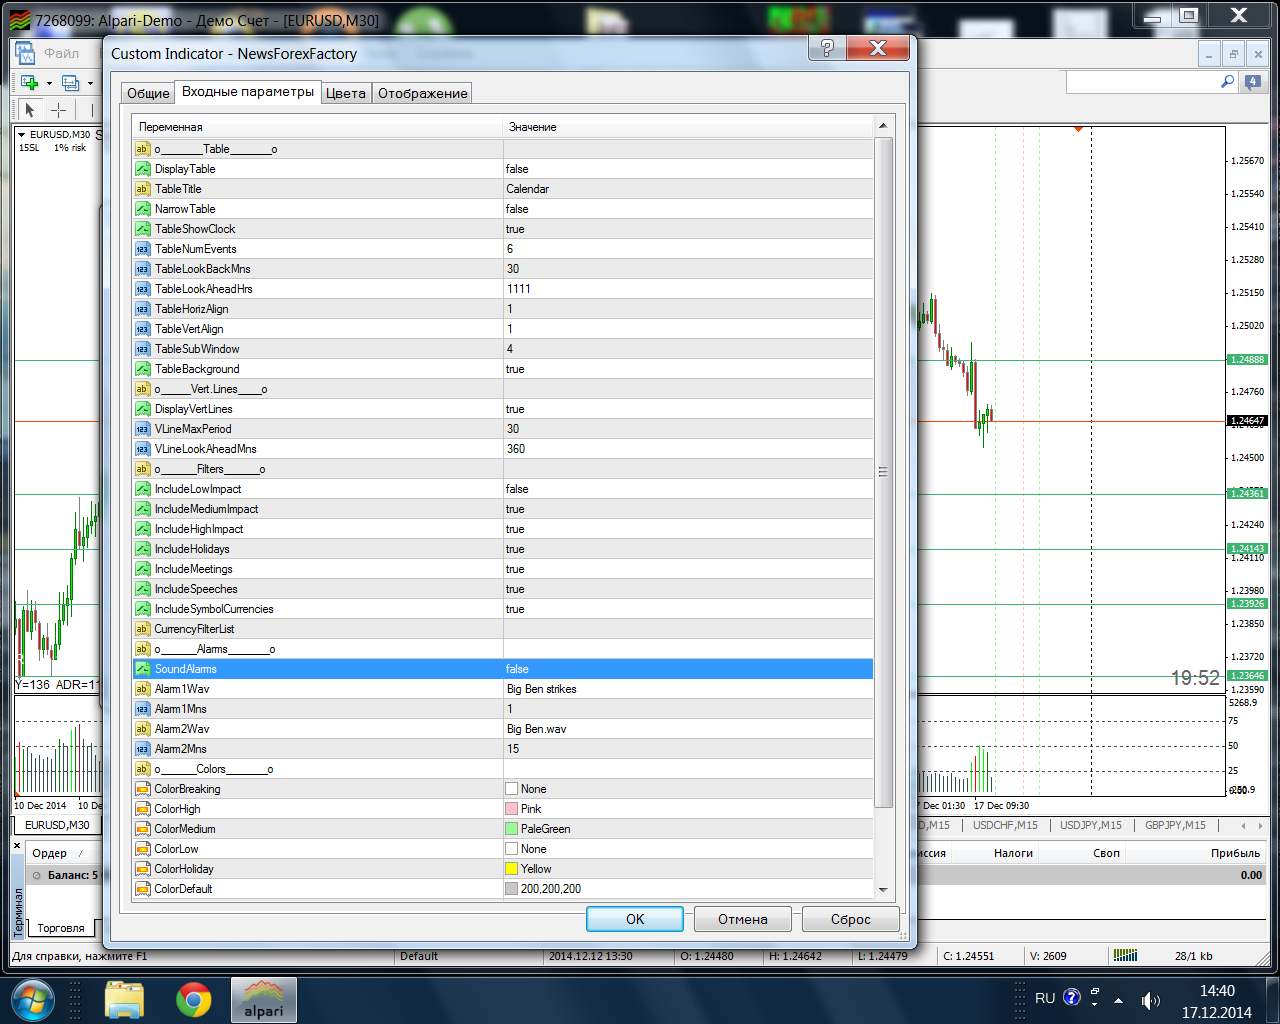Click the Отмена button

pyautogui.click(x=743, y=919)
